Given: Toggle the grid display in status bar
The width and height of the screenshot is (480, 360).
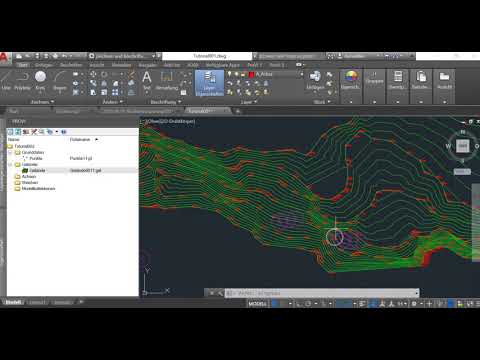Looking at the screenshot, I should (275, 304).
